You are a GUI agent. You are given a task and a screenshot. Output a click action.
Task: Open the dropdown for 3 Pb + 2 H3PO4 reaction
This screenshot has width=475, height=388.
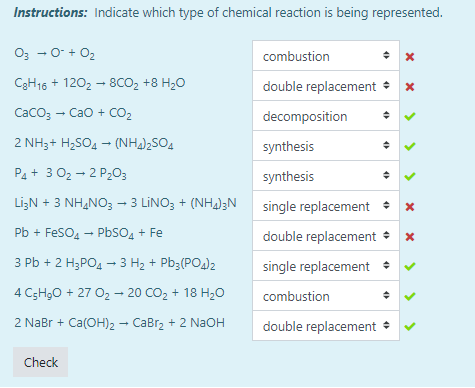click(x=326, y=266)
